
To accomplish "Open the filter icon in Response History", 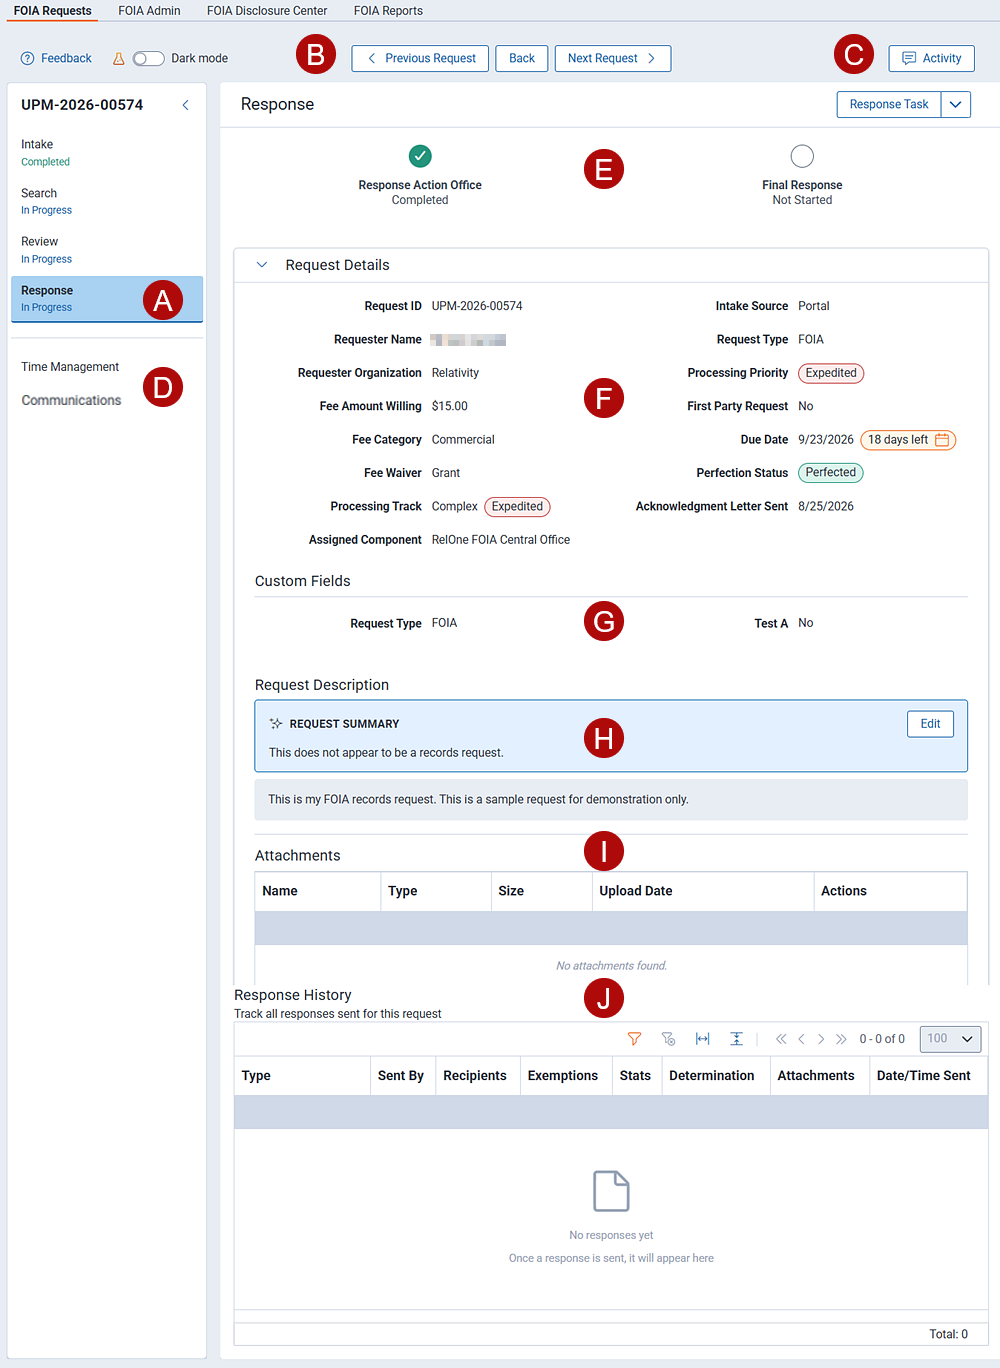I will click(634, 1039).
